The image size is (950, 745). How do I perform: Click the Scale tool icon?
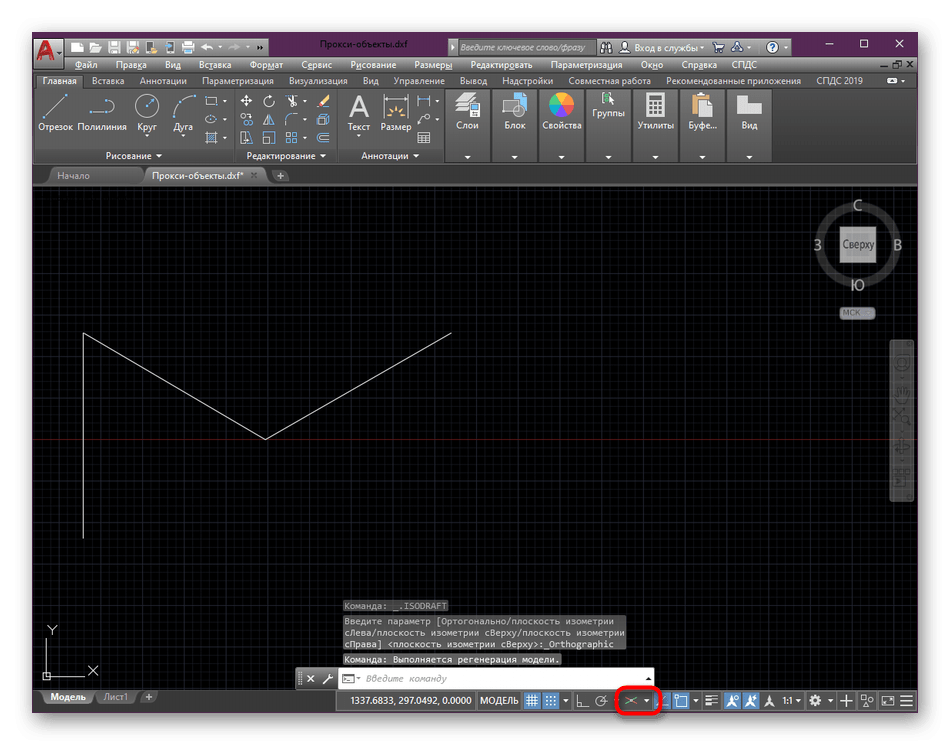point(268,137)
